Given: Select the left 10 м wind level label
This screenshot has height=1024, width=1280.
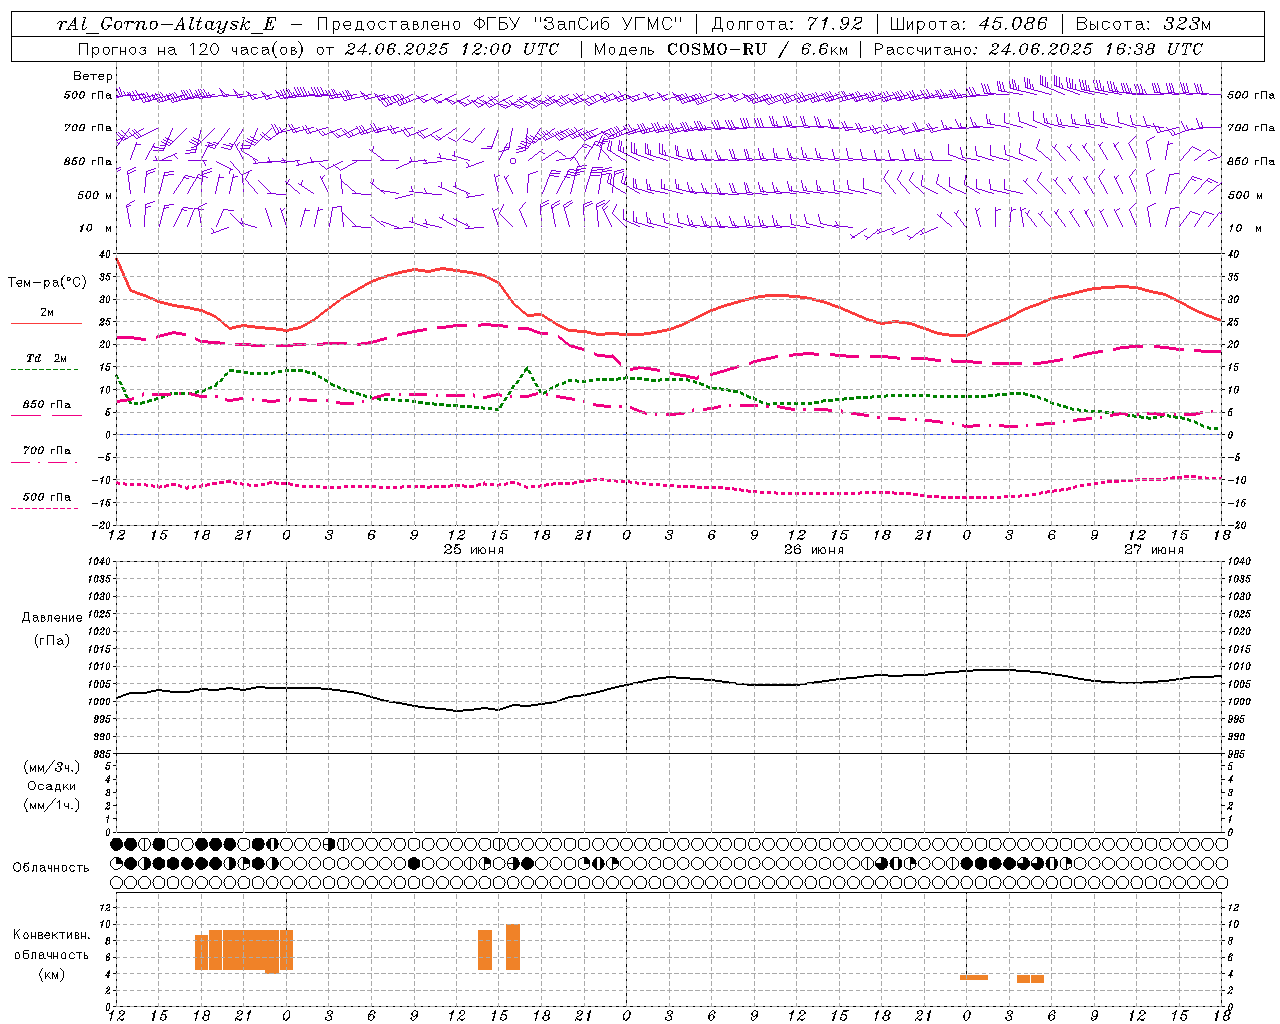Looking at the screenshot, I should coord(96,228).
